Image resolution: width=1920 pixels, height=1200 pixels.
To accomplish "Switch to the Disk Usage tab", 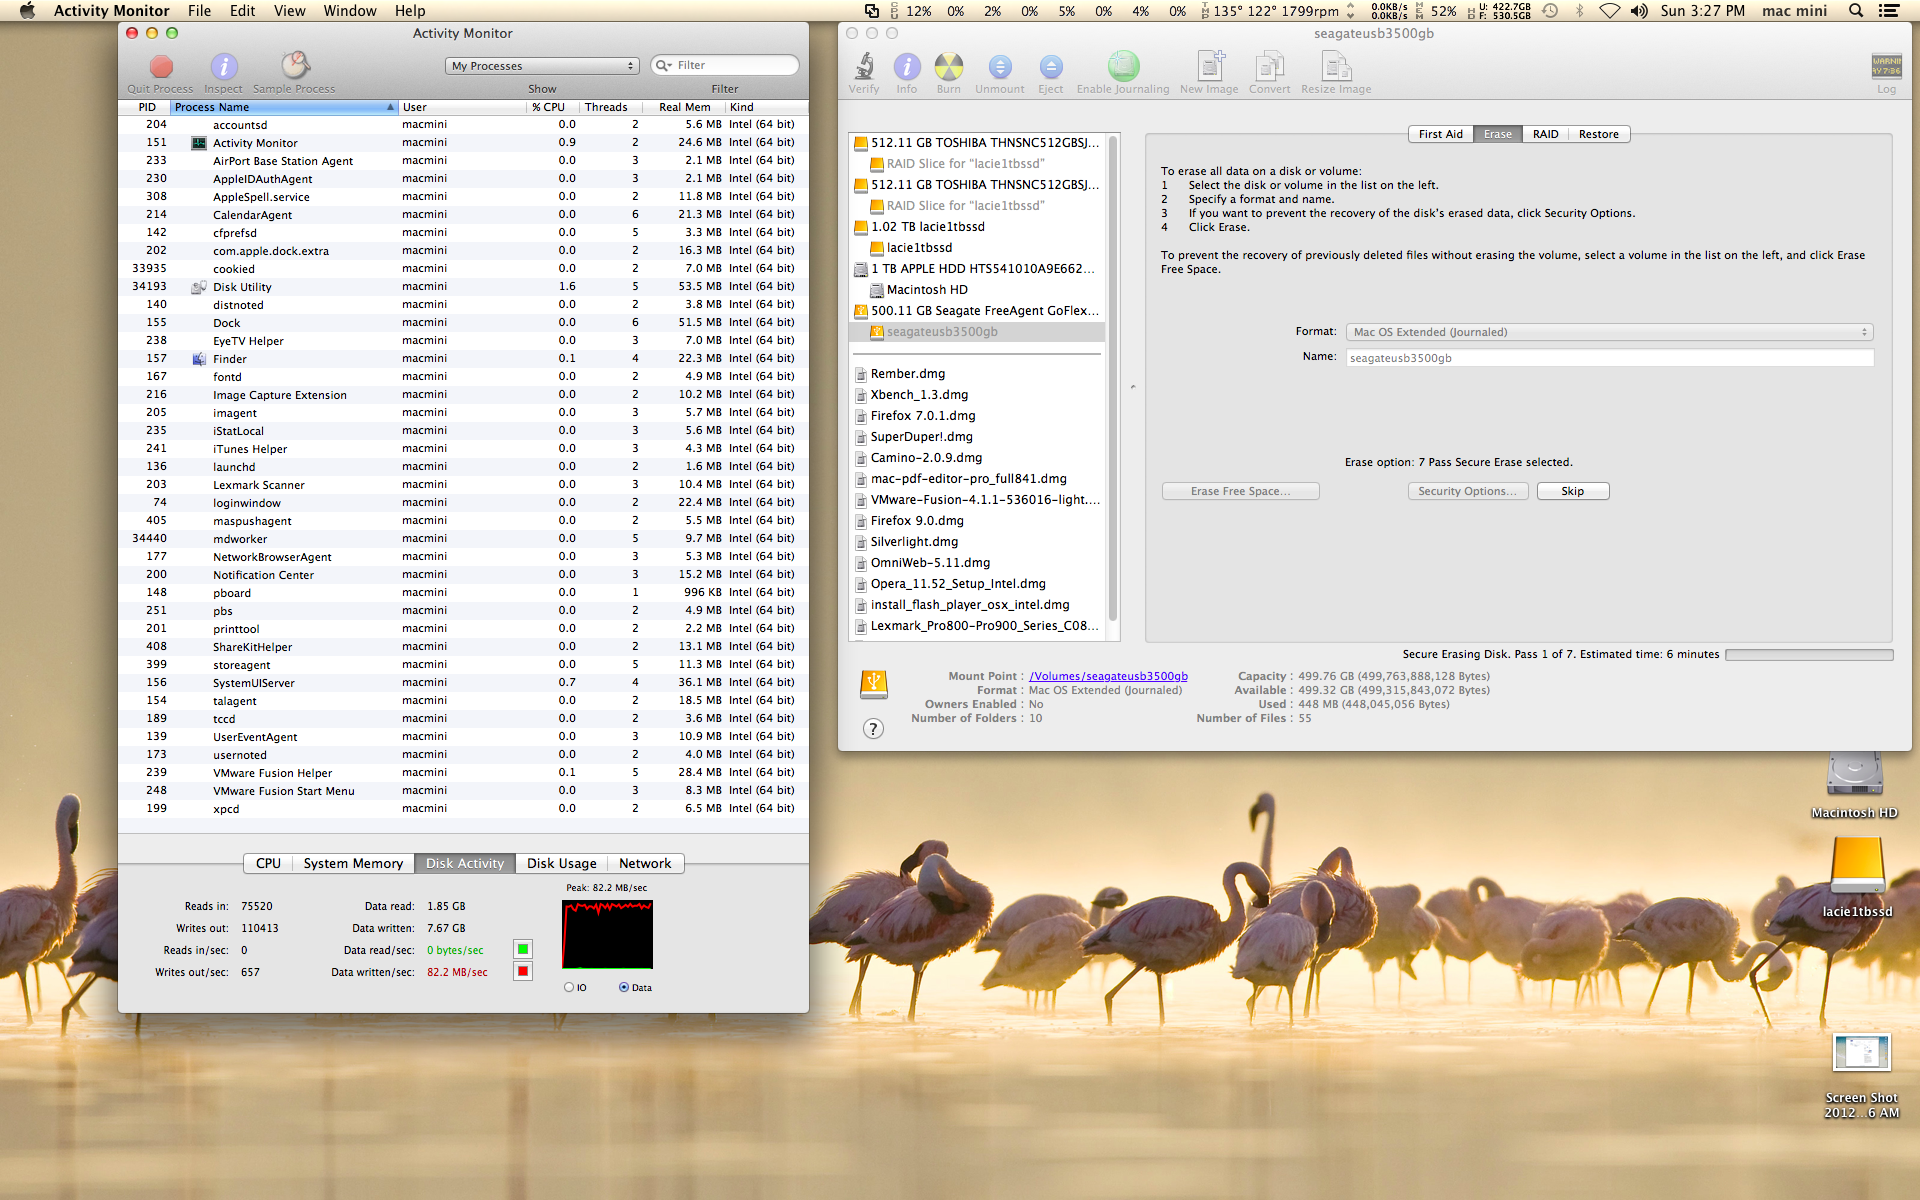I will [x=561, y=863].
